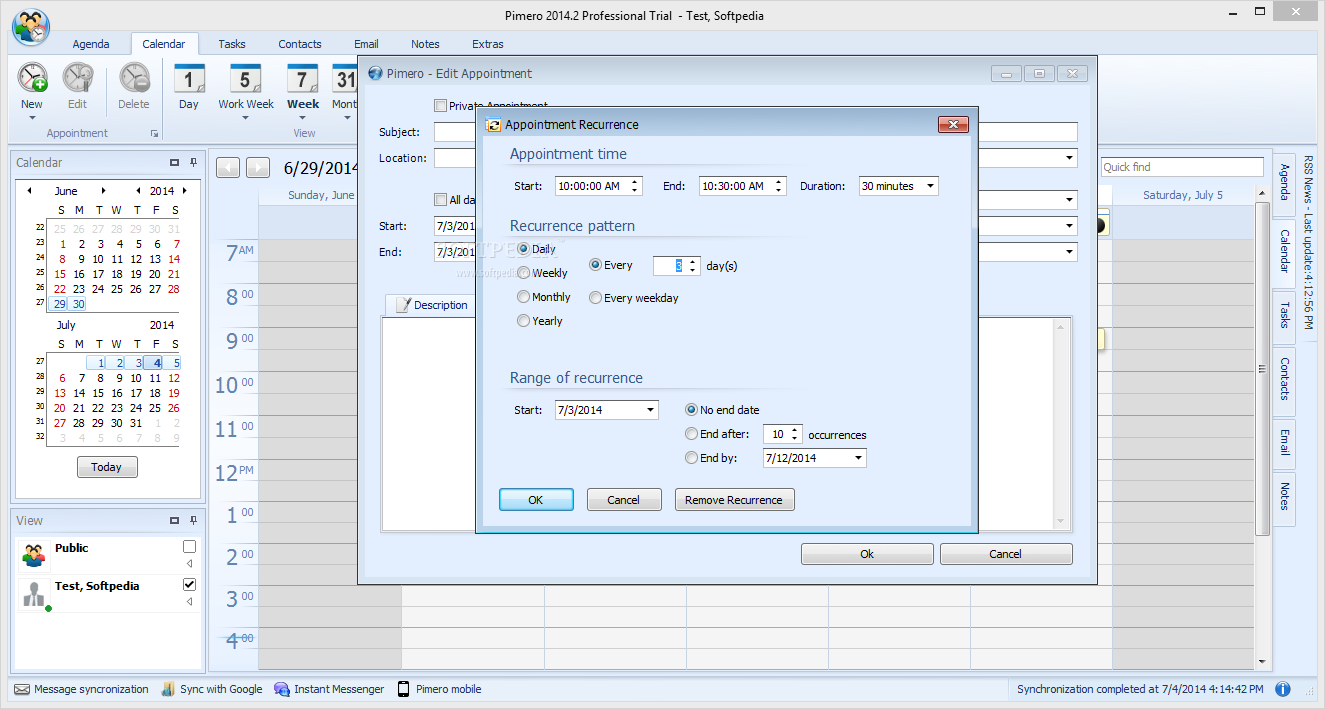Uncheck the Test, Softpedia calendar checkbox
The height and width of the screenshot is (709, 1325).
click(x=189, y=584)
